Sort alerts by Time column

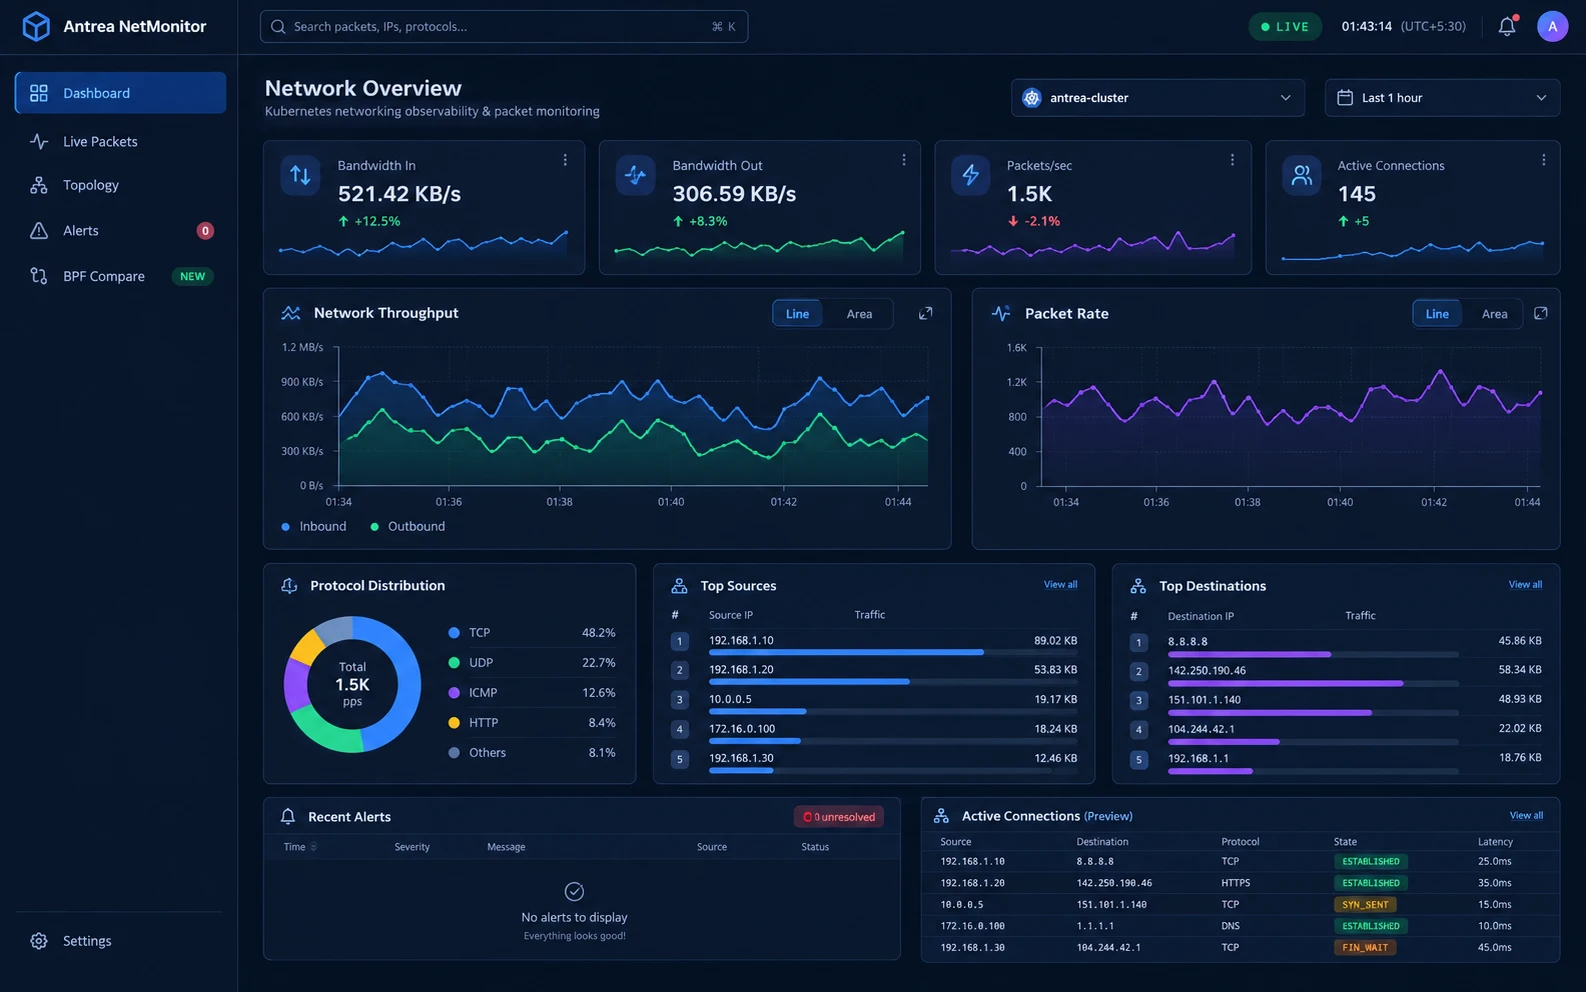pos(300,847)
